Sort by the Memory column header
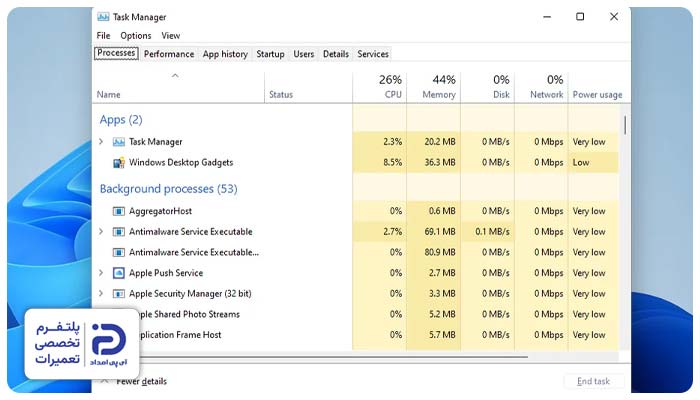The image size is (700, 400). click(x=433, y=87)
